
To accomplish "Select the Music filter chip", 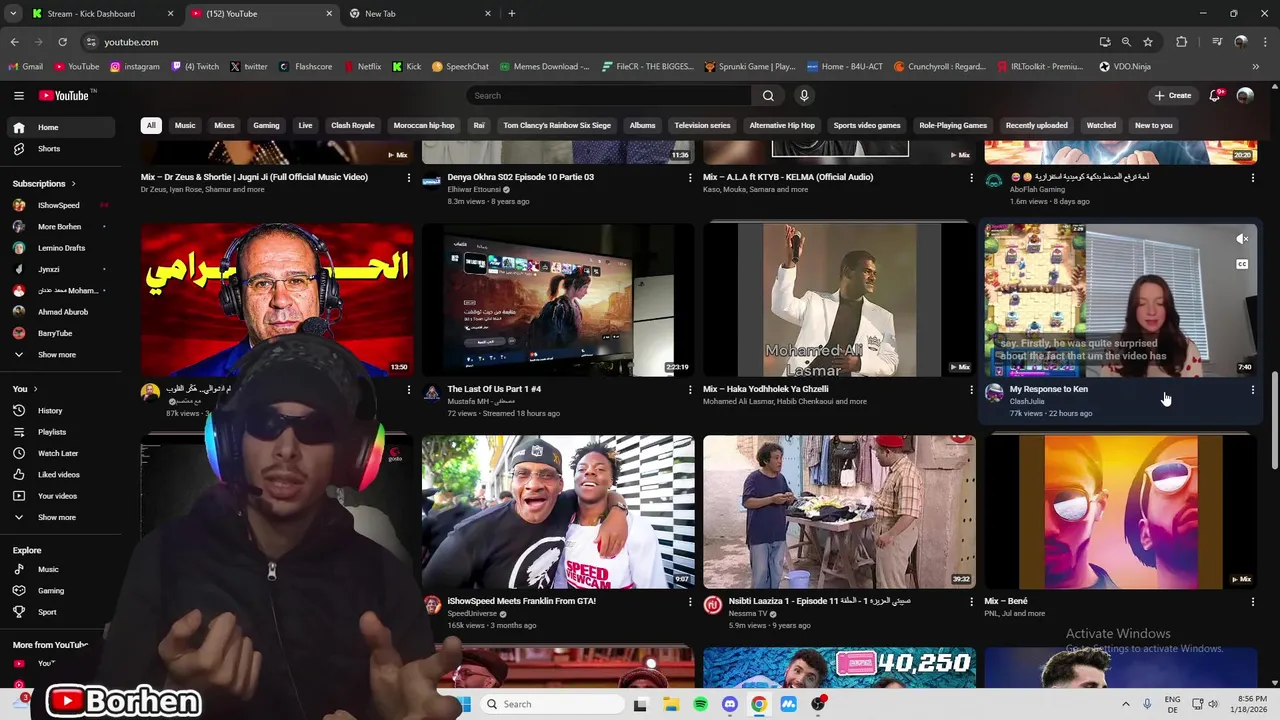I will click(x=185, y=125).
